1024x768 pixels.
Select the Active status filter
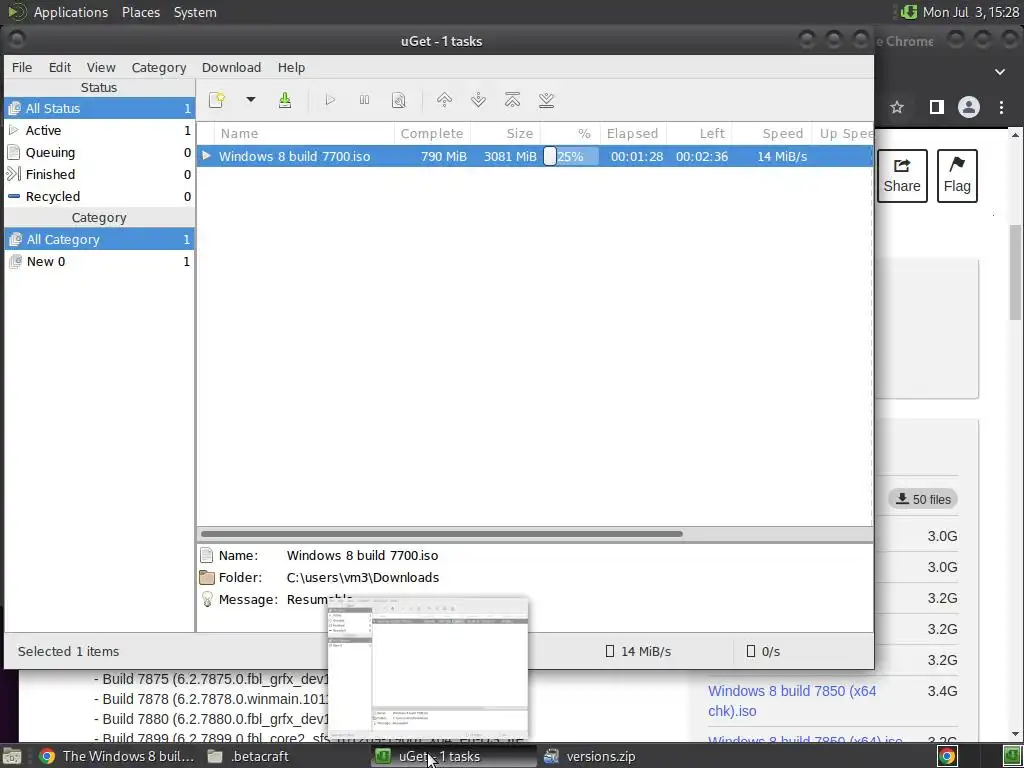coord(99,131)
